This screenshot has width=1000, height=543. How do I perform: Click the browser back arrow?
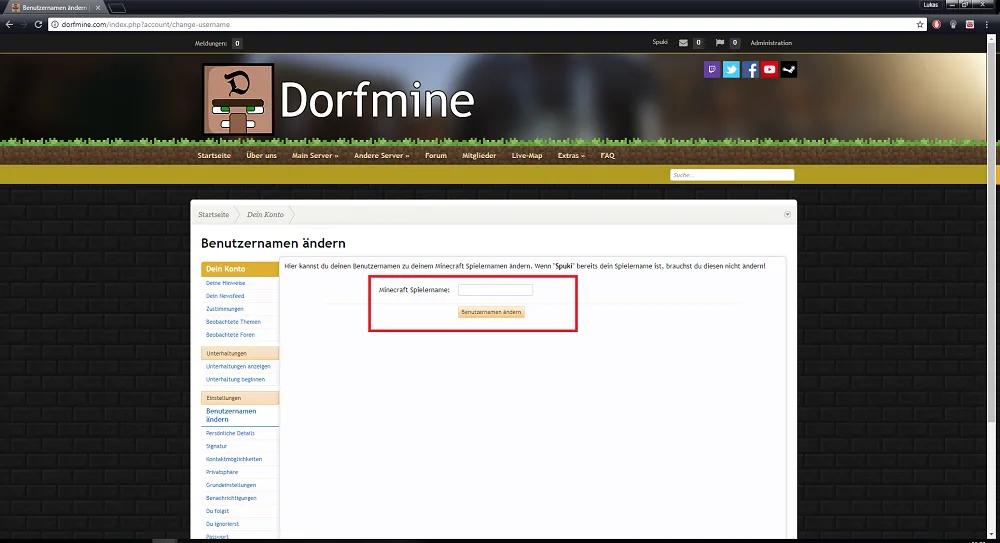[9, 24]
